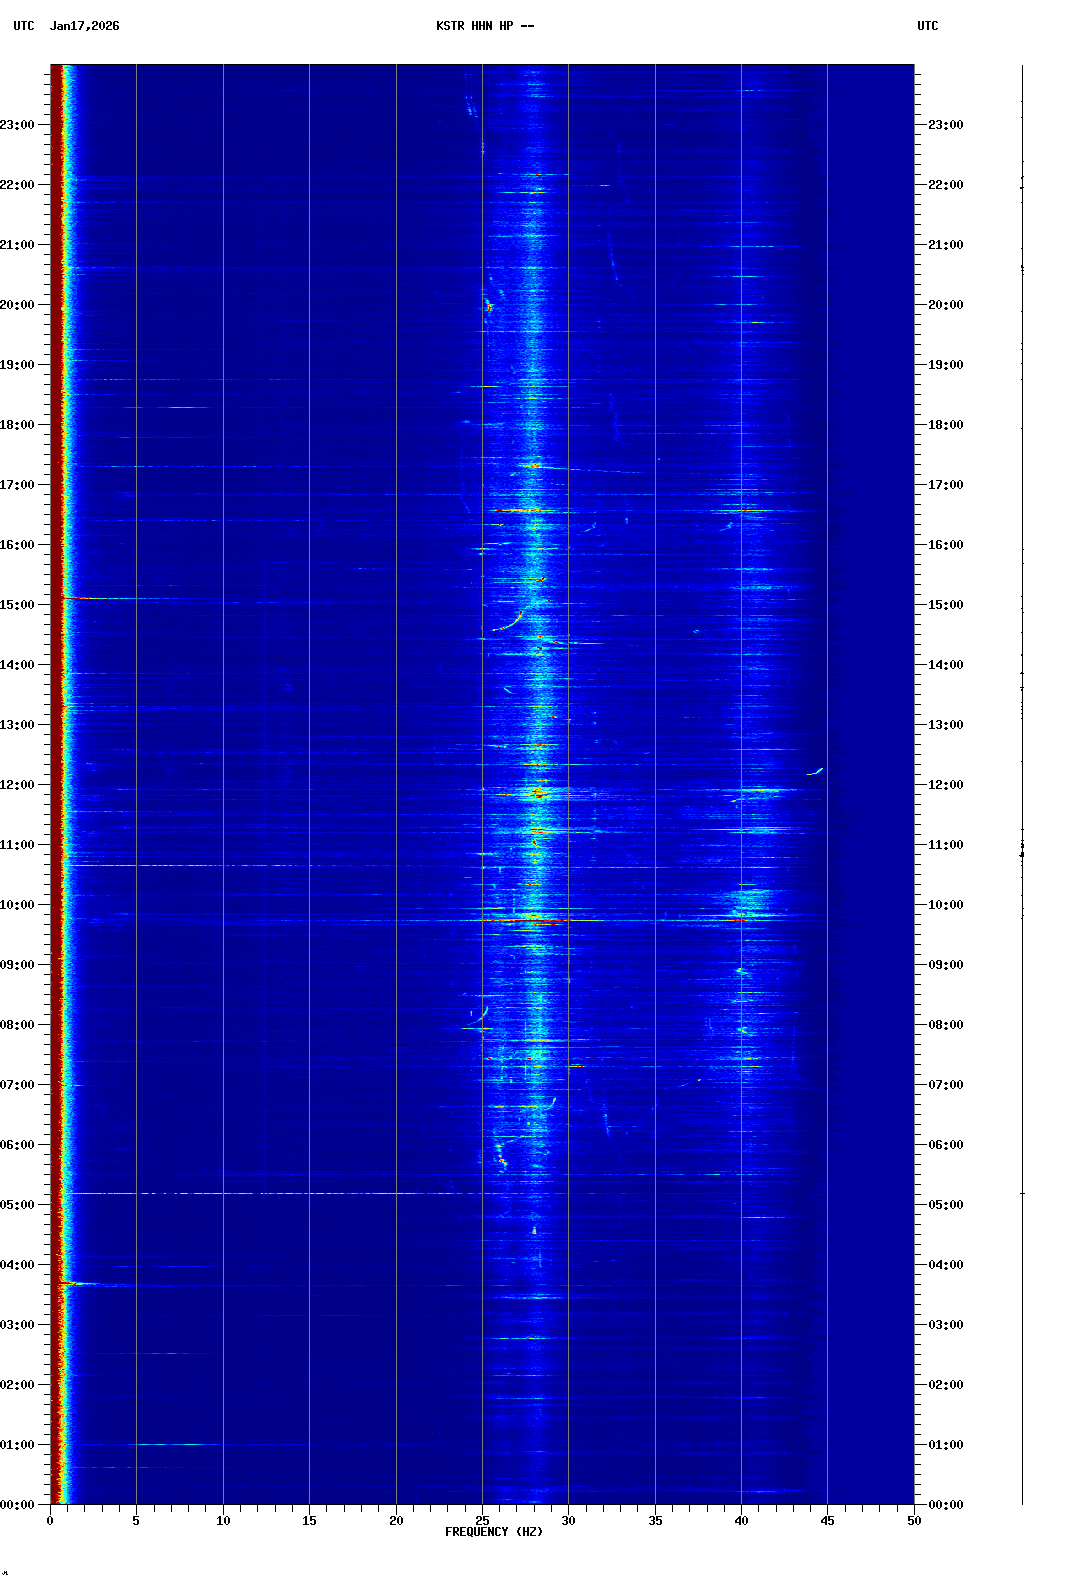
Task: Select the 10:00 time marker on right axis
Action: [945, 905]
